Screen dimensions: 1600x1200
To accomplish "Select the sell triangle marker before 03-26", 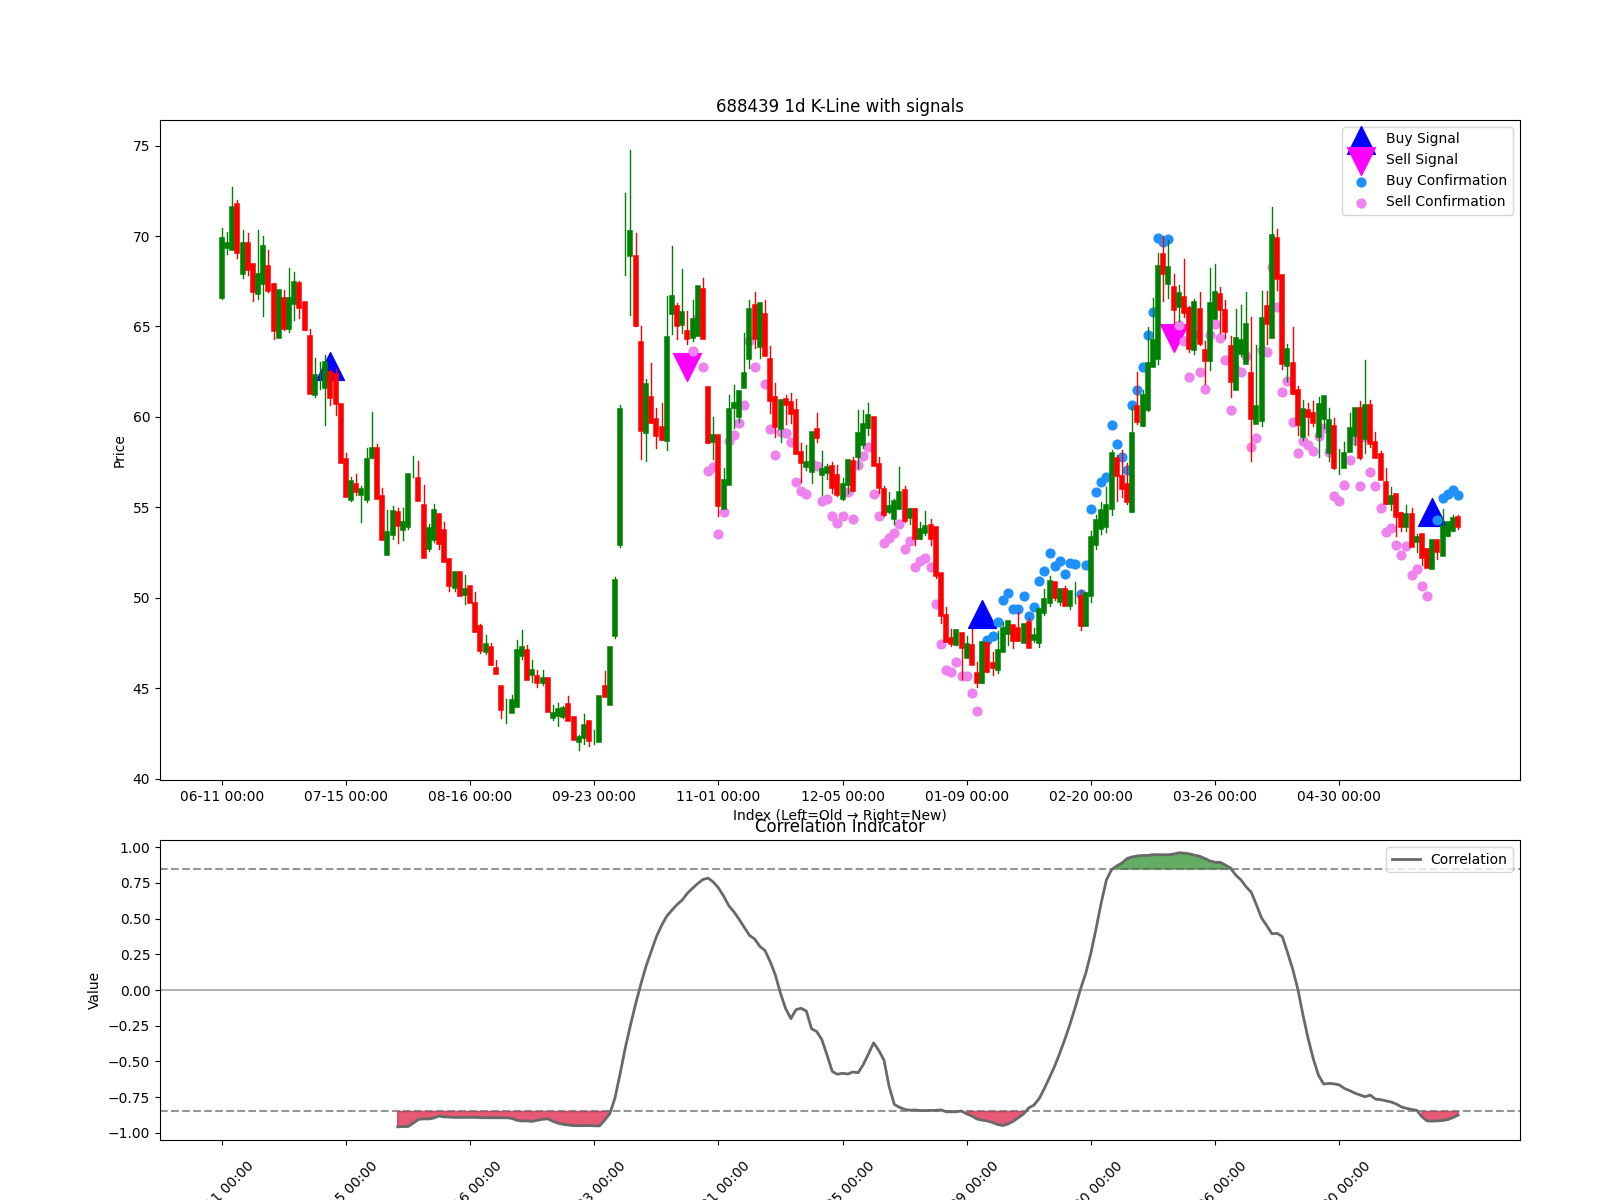I will coord(1173,338).
